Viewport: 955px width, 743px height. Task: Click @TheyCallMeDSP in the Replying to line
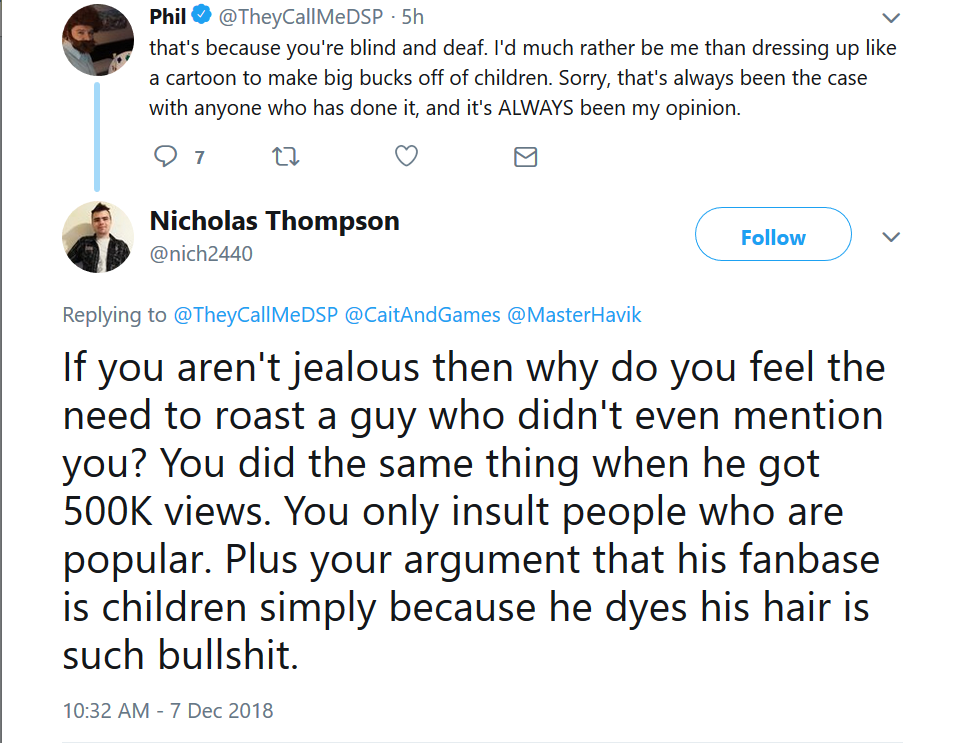point(256,315)
